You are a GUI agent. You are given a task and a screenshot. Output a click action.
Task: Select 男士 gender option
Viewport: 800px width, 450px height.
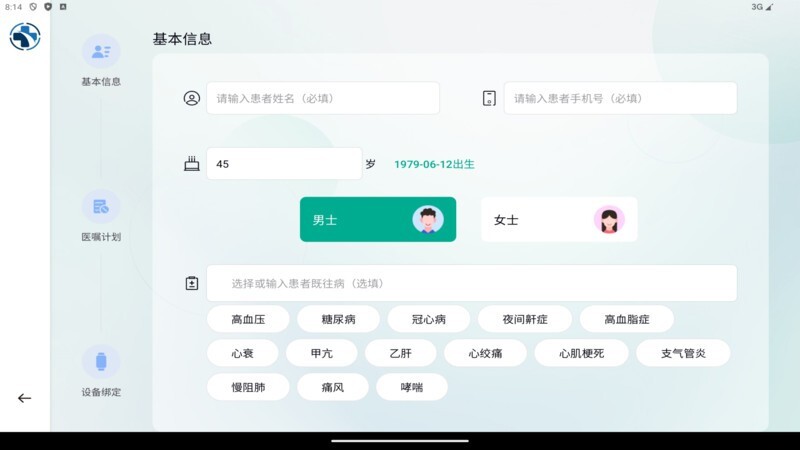pyautogui.click(x=377, y=220)
